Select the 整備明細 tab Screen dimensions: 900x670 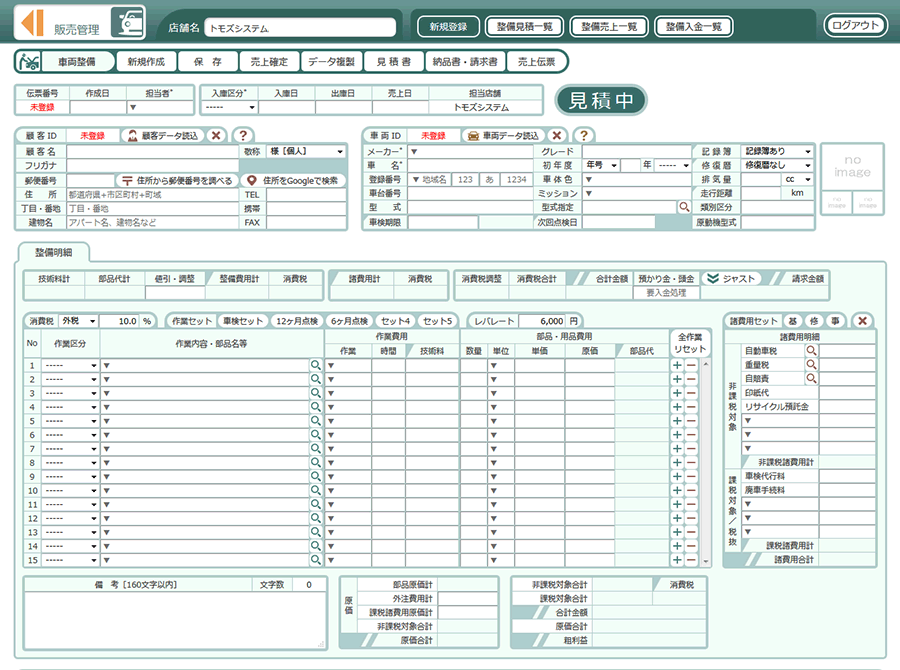[x=53, y=253]
